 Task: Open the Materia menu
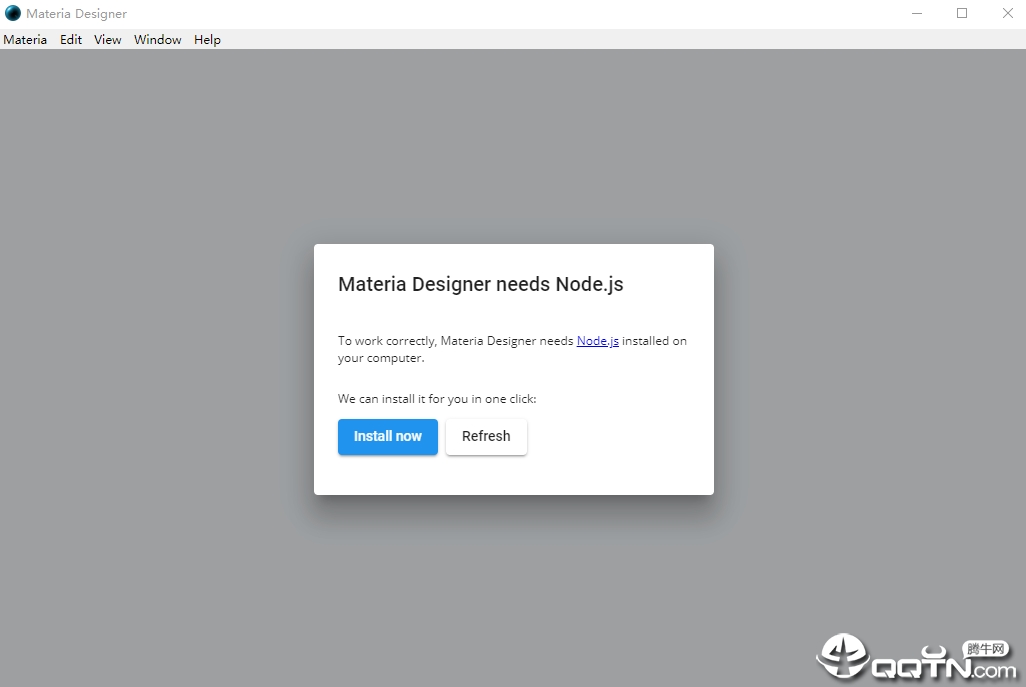[x=25, y=39]
